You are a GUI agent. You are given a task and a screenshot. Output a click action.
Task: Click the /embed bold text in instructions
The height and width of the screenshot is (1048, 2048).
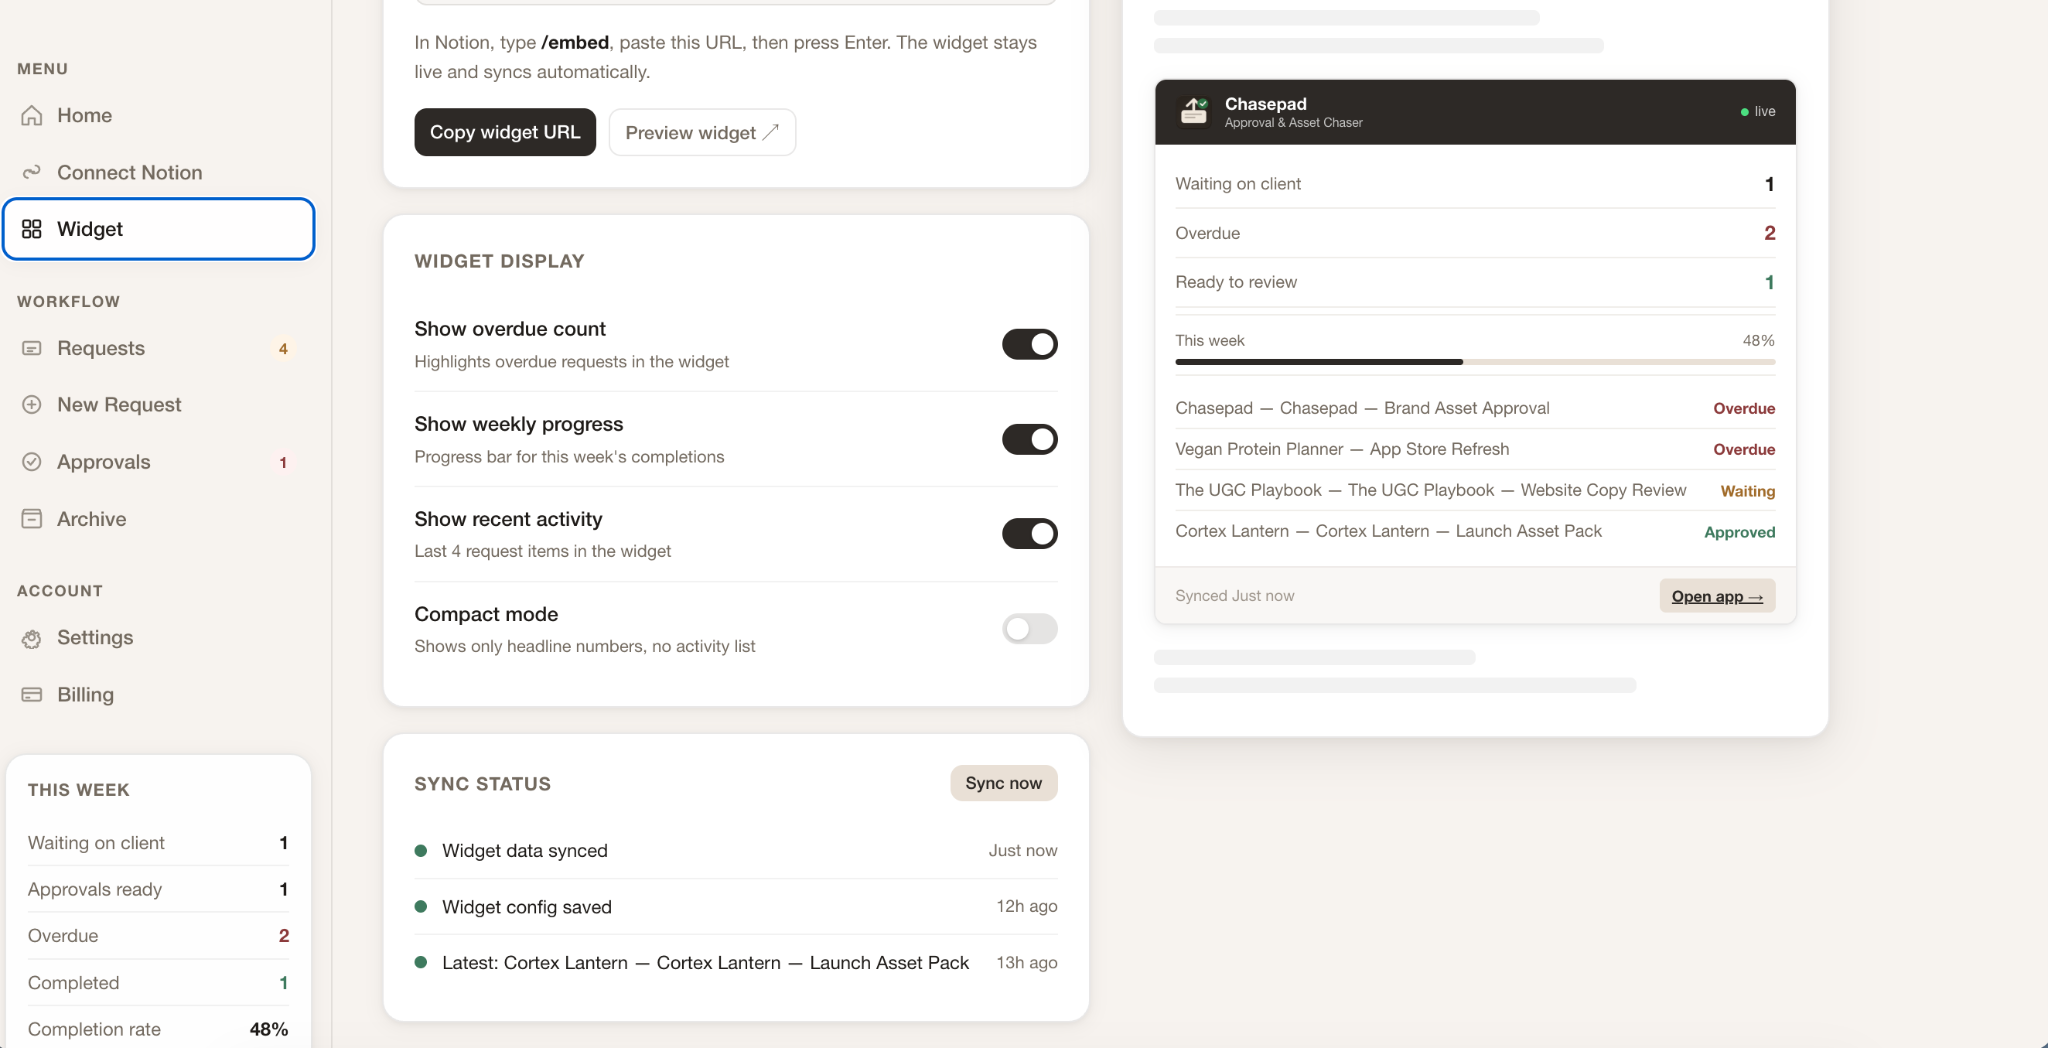575,42
